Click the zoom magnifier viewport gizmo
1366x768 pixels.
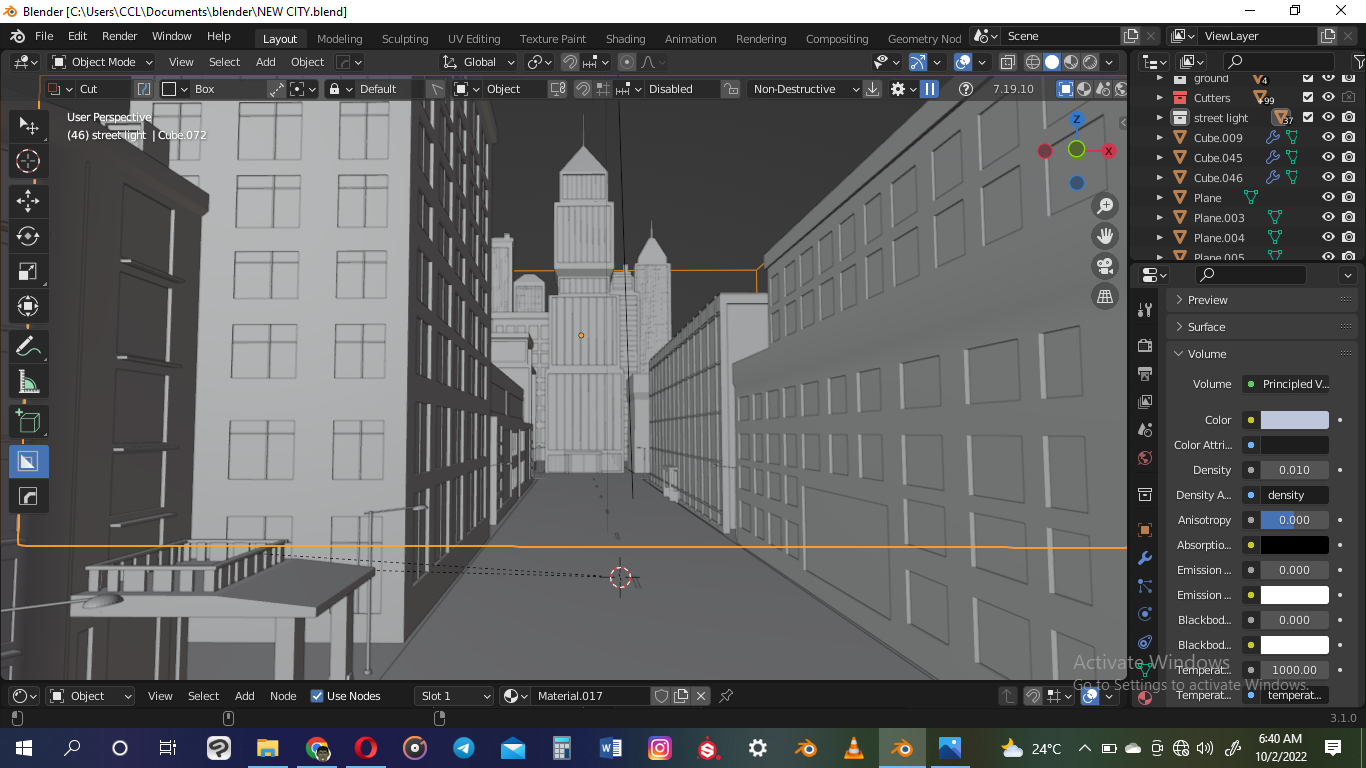click(x=1105, y=206)
